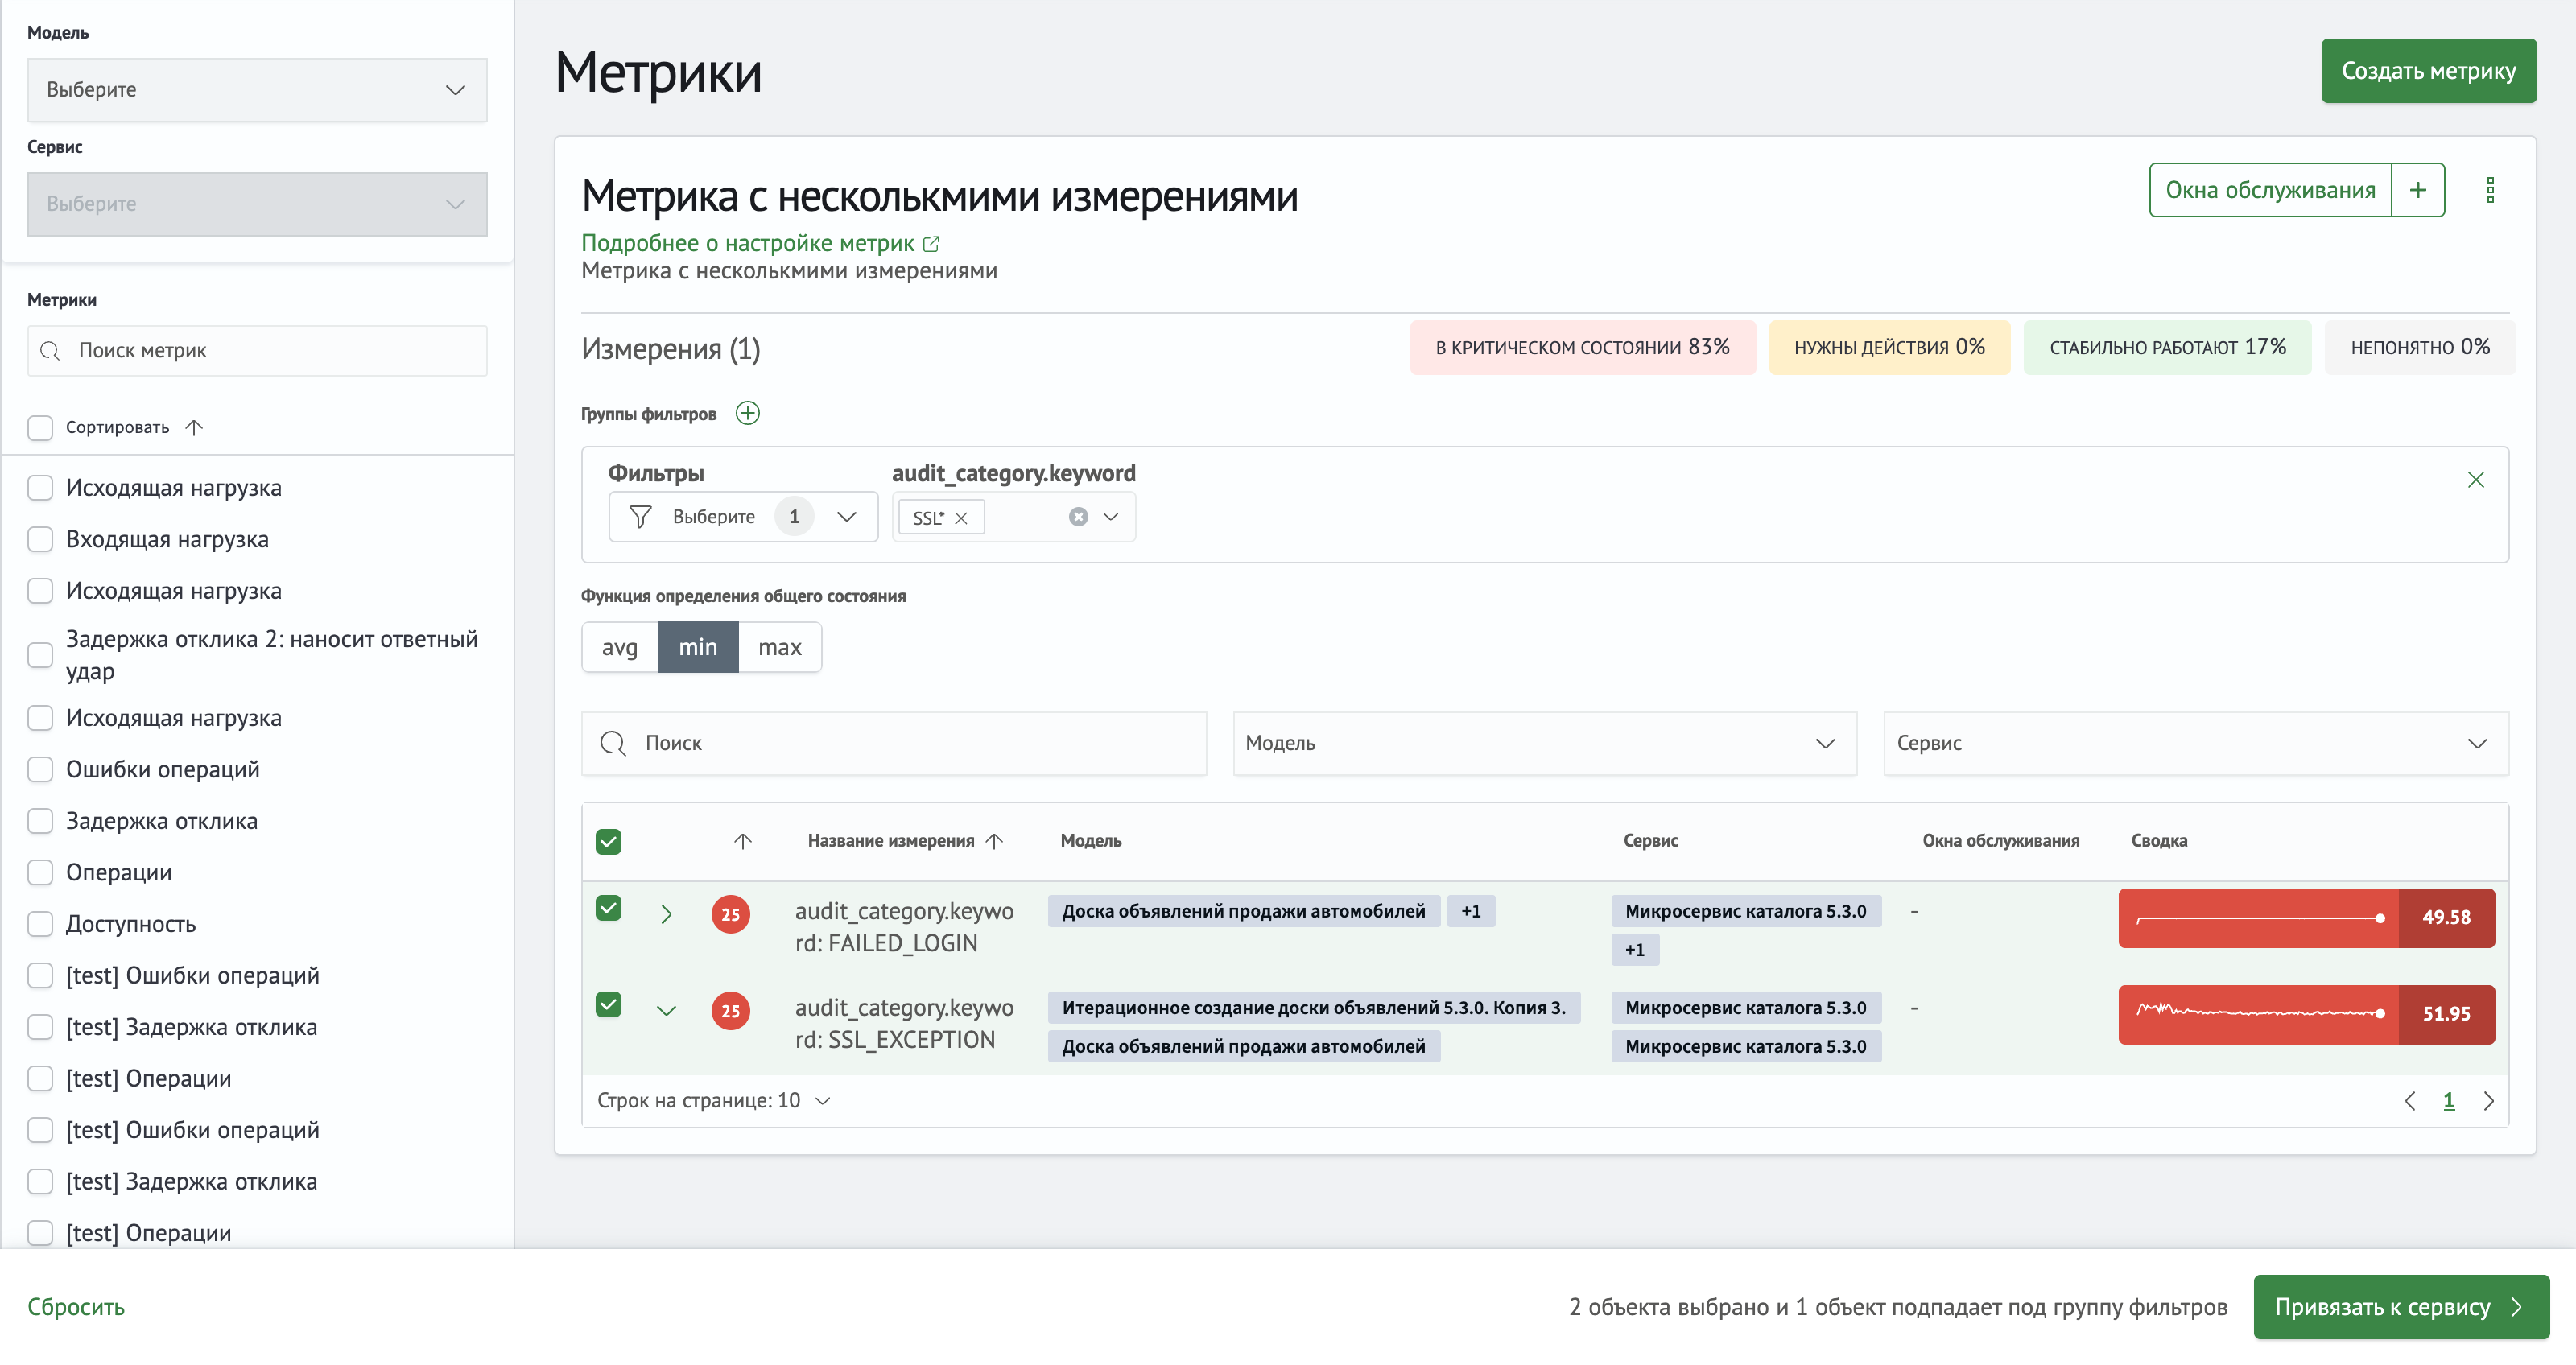Screen dimensions: 2576x1365
Task: Filter by В критическом состоянии 83%
Action: pos(1582,347)
